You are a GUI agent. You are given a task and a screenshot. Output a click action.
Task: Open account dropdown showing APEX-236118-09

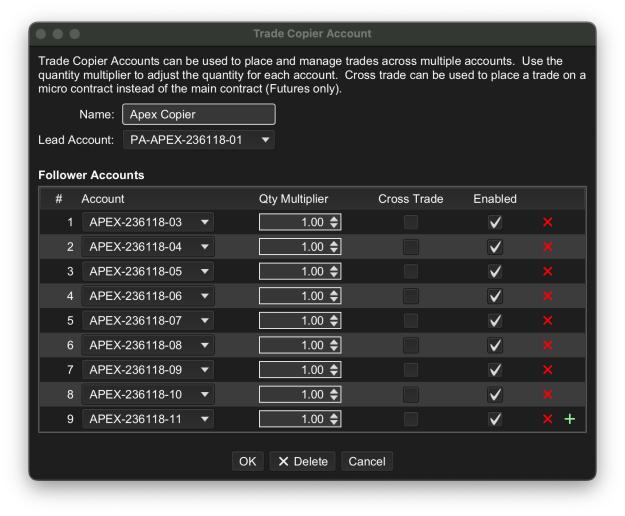(148, 370)
